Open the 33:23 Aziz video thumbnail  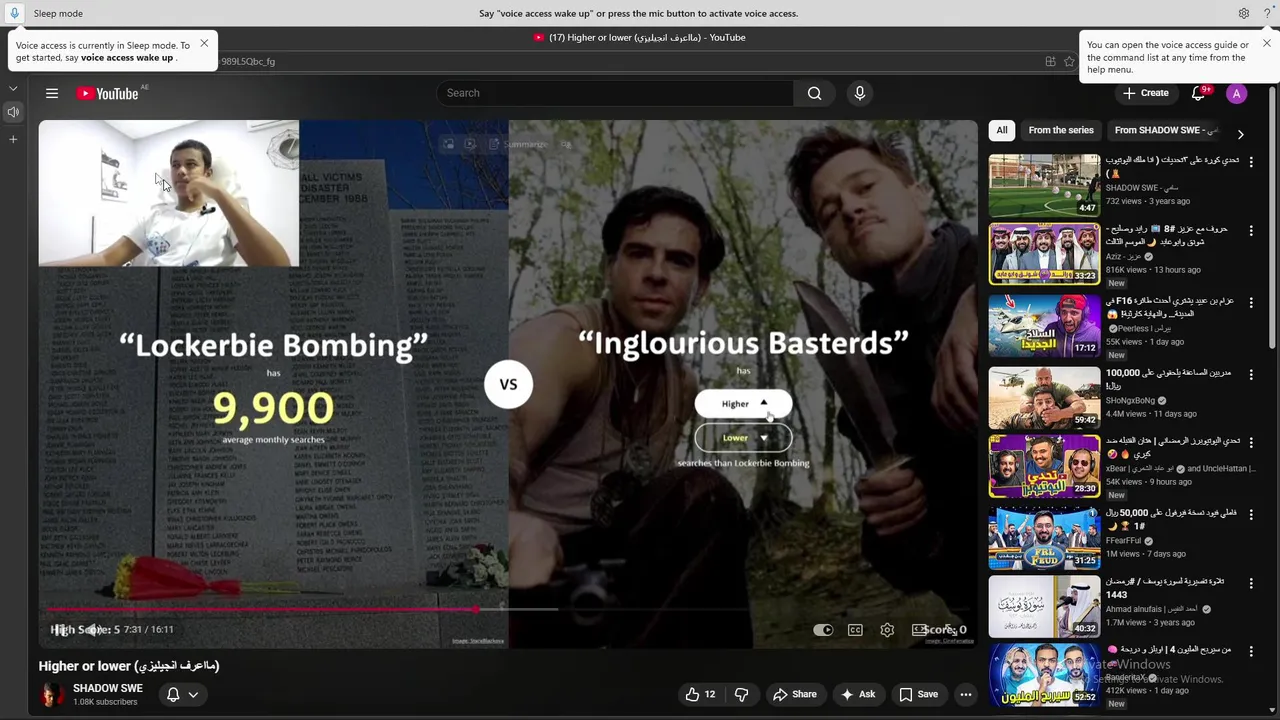tap(1044, 254)
